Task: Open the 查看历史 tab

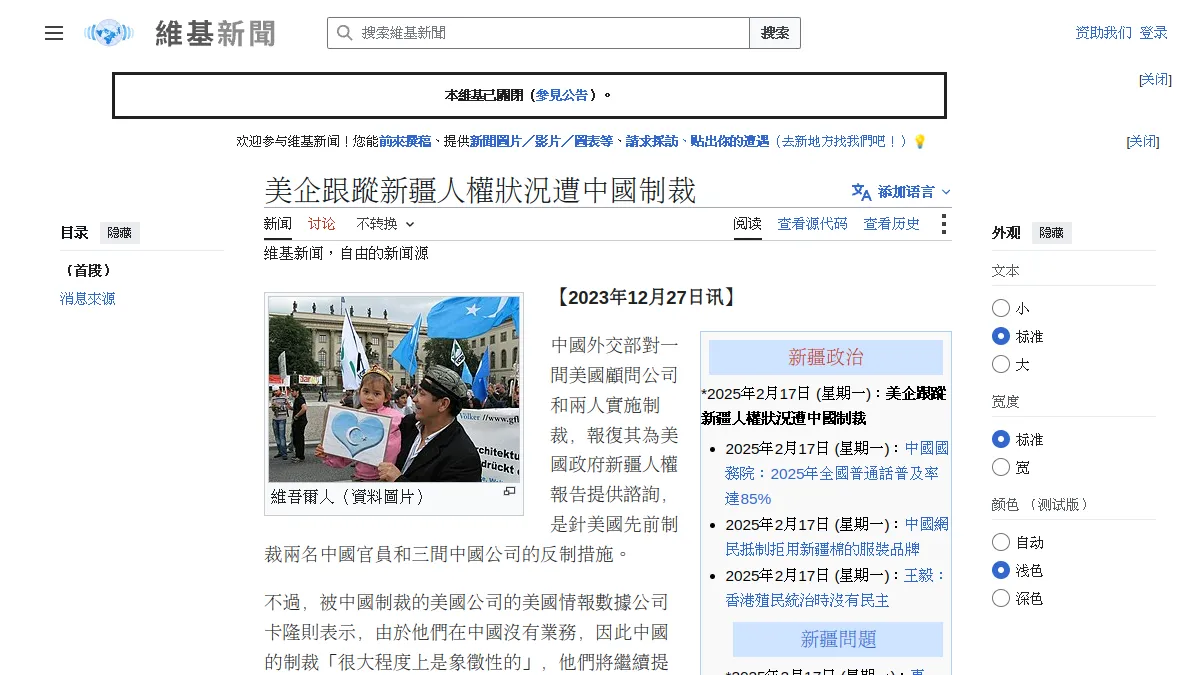Action: coord(892,224)
